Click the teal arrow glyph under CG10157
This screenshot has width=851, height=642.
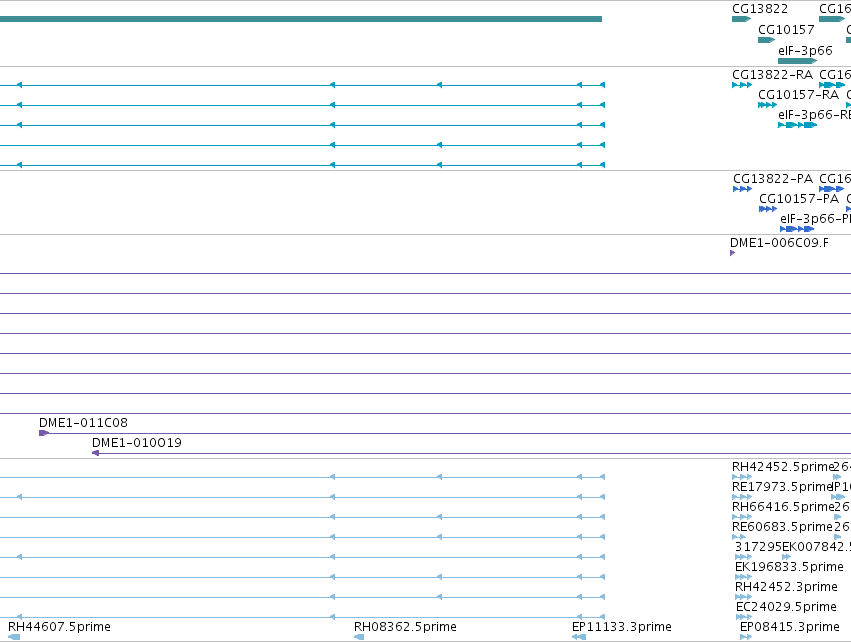click(x=766, y=40)
